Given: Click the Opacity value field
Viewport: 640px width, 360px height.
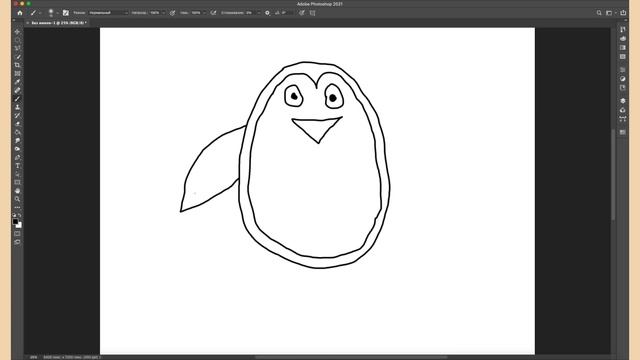Looking at the screenshot, I should 155,13.
